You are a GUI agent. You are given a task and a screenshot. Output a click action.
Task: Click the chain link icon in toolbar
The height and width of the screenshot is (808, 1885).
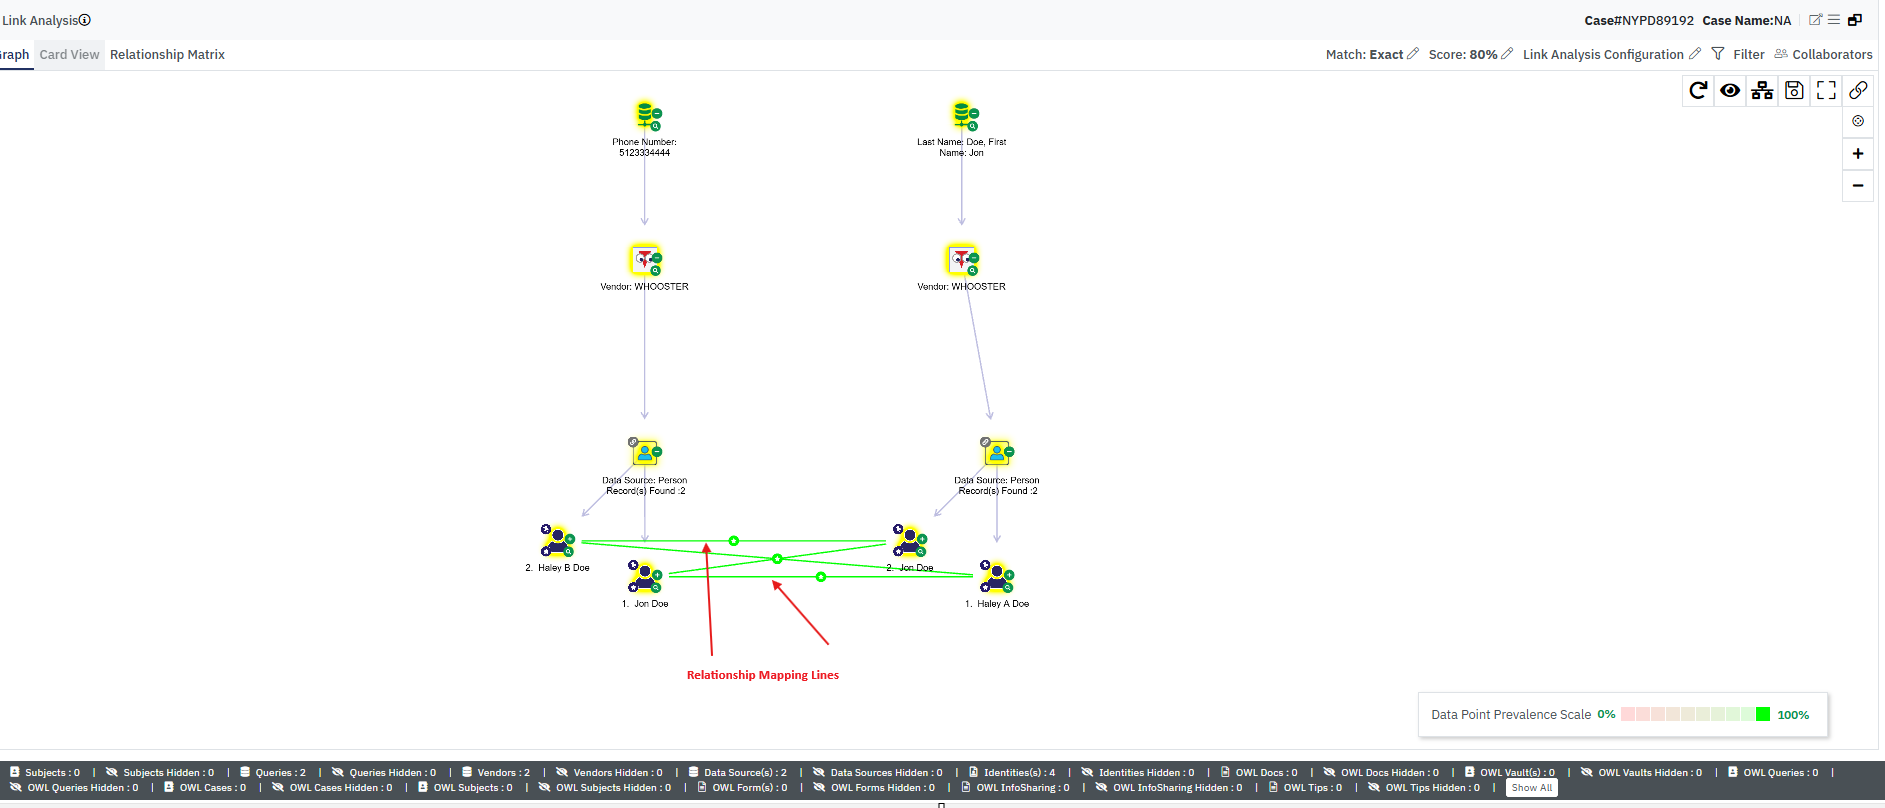pos(1858,91)
